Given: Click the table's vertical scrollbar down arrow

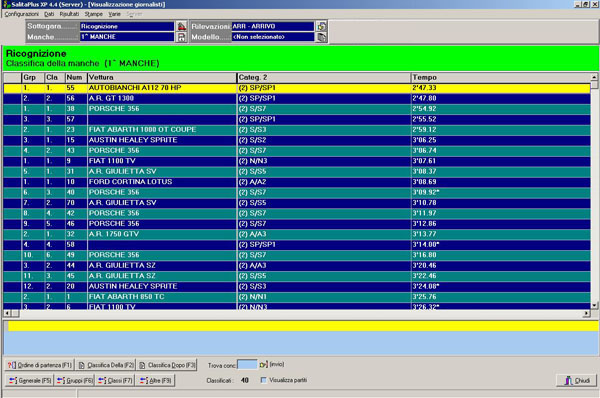Looking at the screenshot, I should tap(594, 305).
